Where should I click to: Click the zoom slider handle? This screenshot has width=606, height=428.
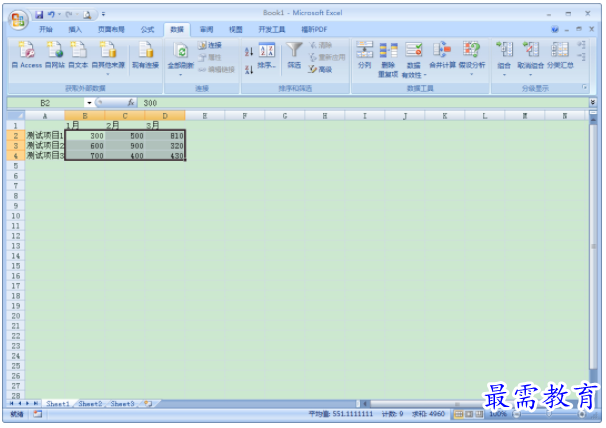coord(549,414)
